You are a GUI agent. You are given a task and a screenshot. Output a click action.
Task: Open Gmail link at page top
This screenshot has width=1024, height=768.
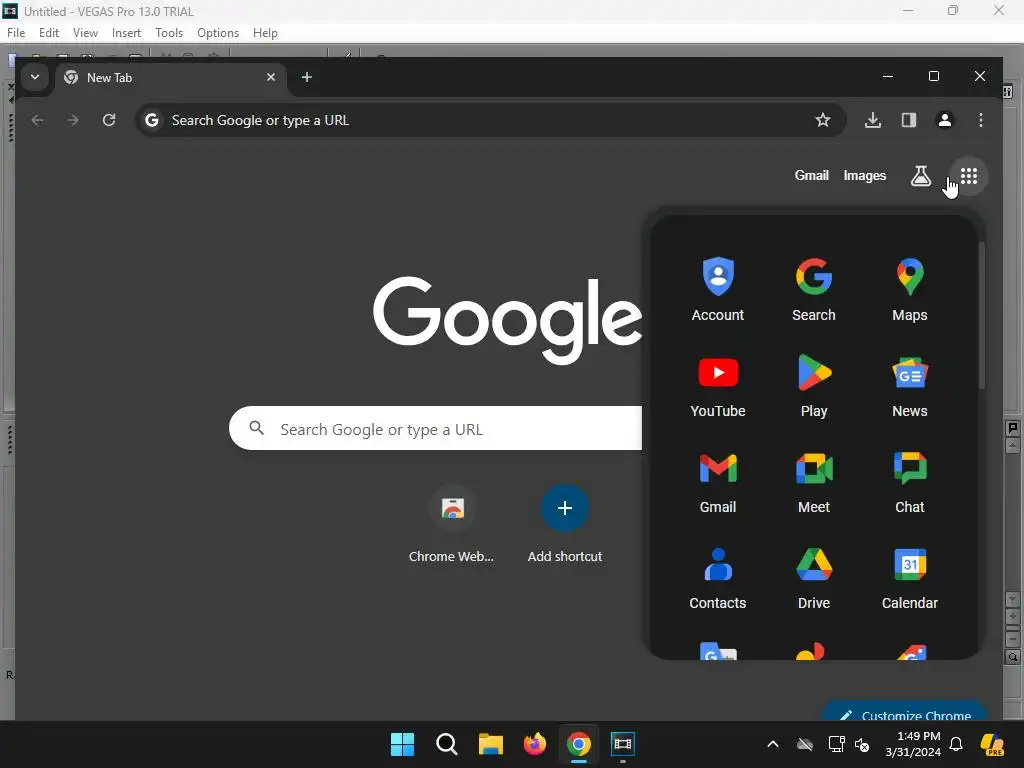(812, 176)
